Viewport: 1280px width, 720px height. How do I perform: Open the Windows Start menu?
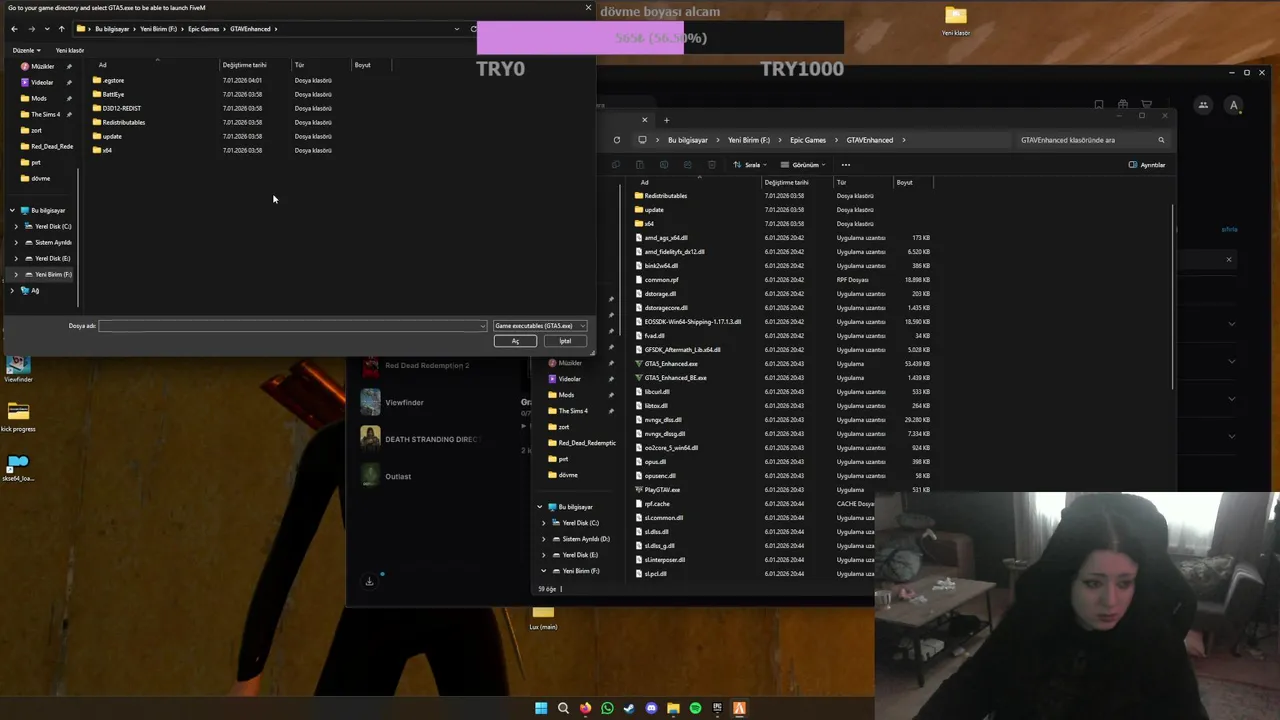(541, 708)
